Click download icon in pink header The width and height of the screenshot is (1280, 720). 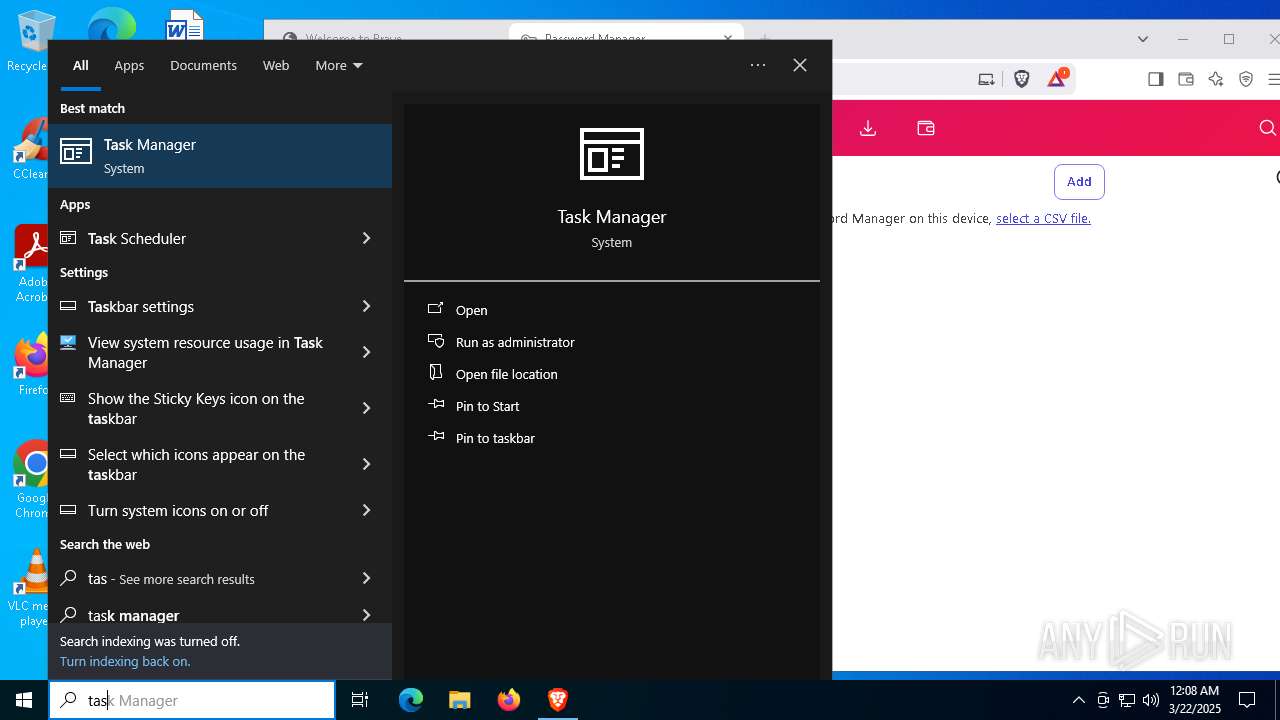point(868,128)
